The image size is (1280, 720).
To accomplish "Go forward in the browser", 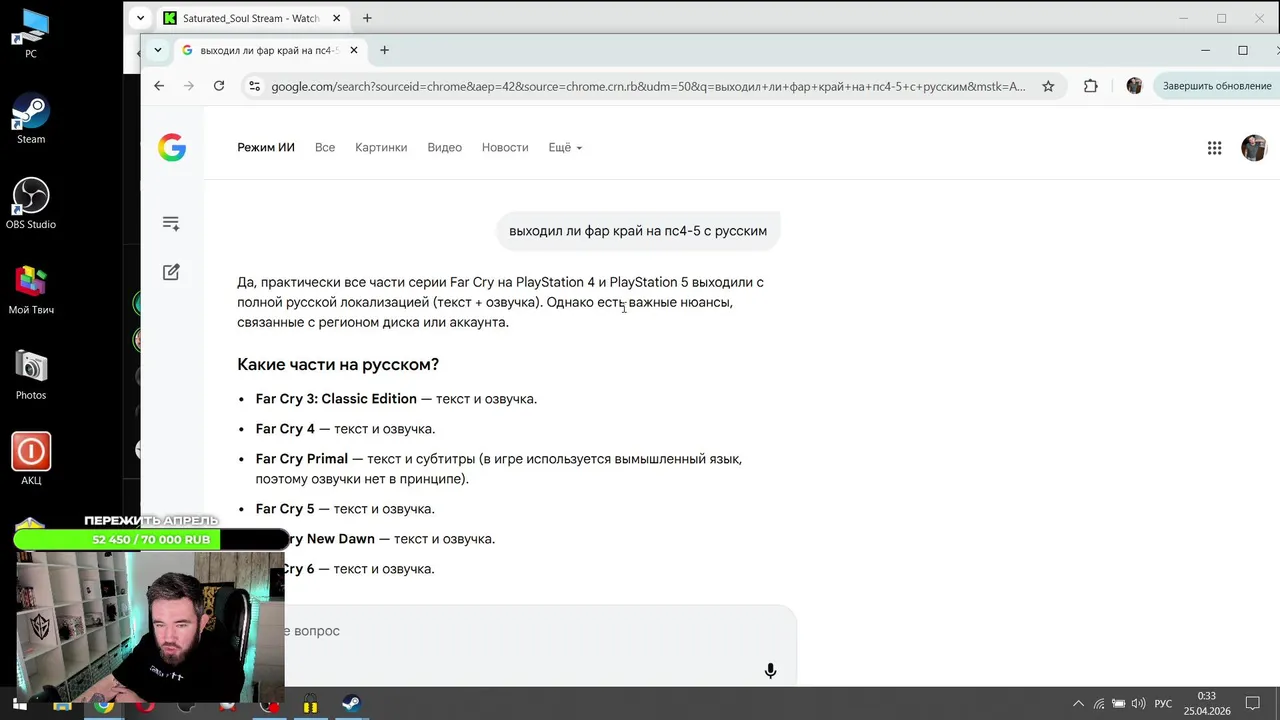I will click(189, 86).
